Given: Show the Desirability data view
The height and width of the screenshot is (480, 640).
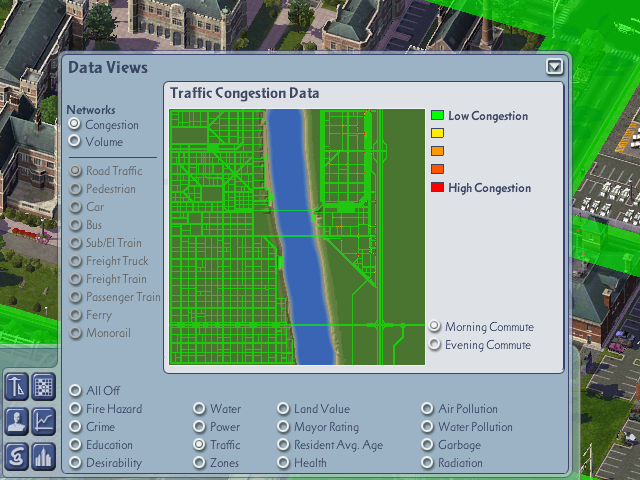Looking at the screenshot, I should point(75,462).
